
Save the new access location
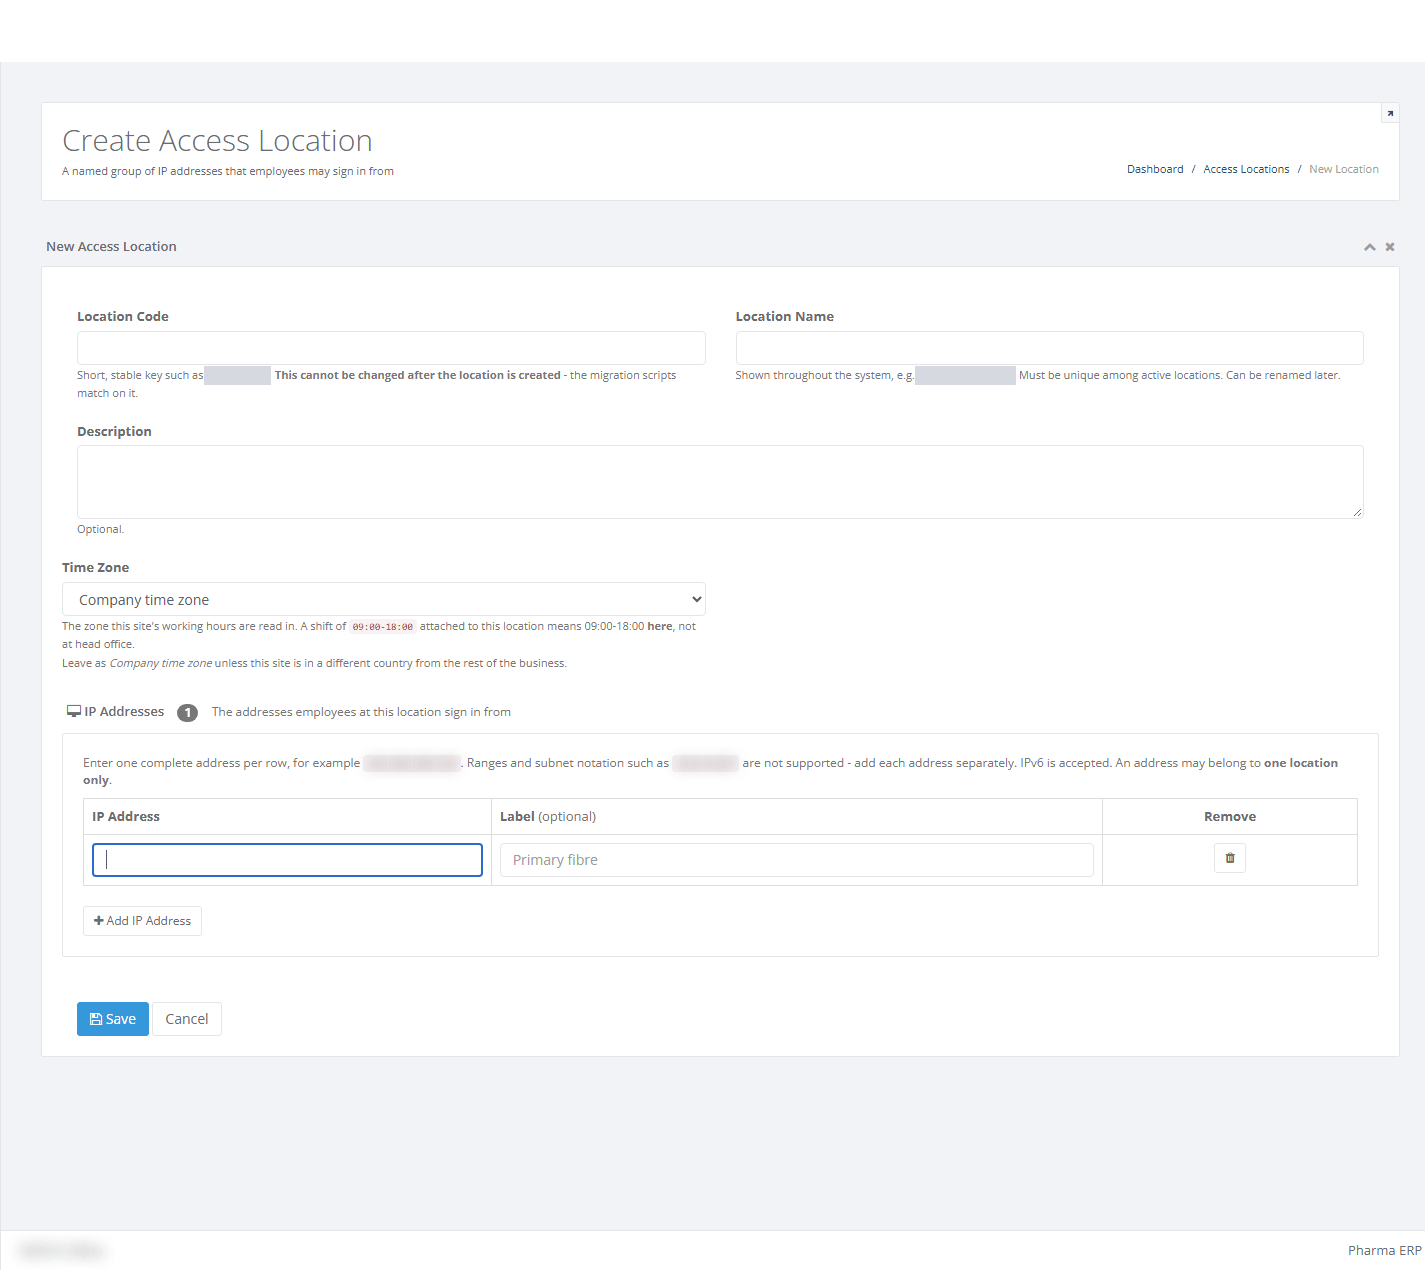pyautogui.click(x=113, y=1019)
